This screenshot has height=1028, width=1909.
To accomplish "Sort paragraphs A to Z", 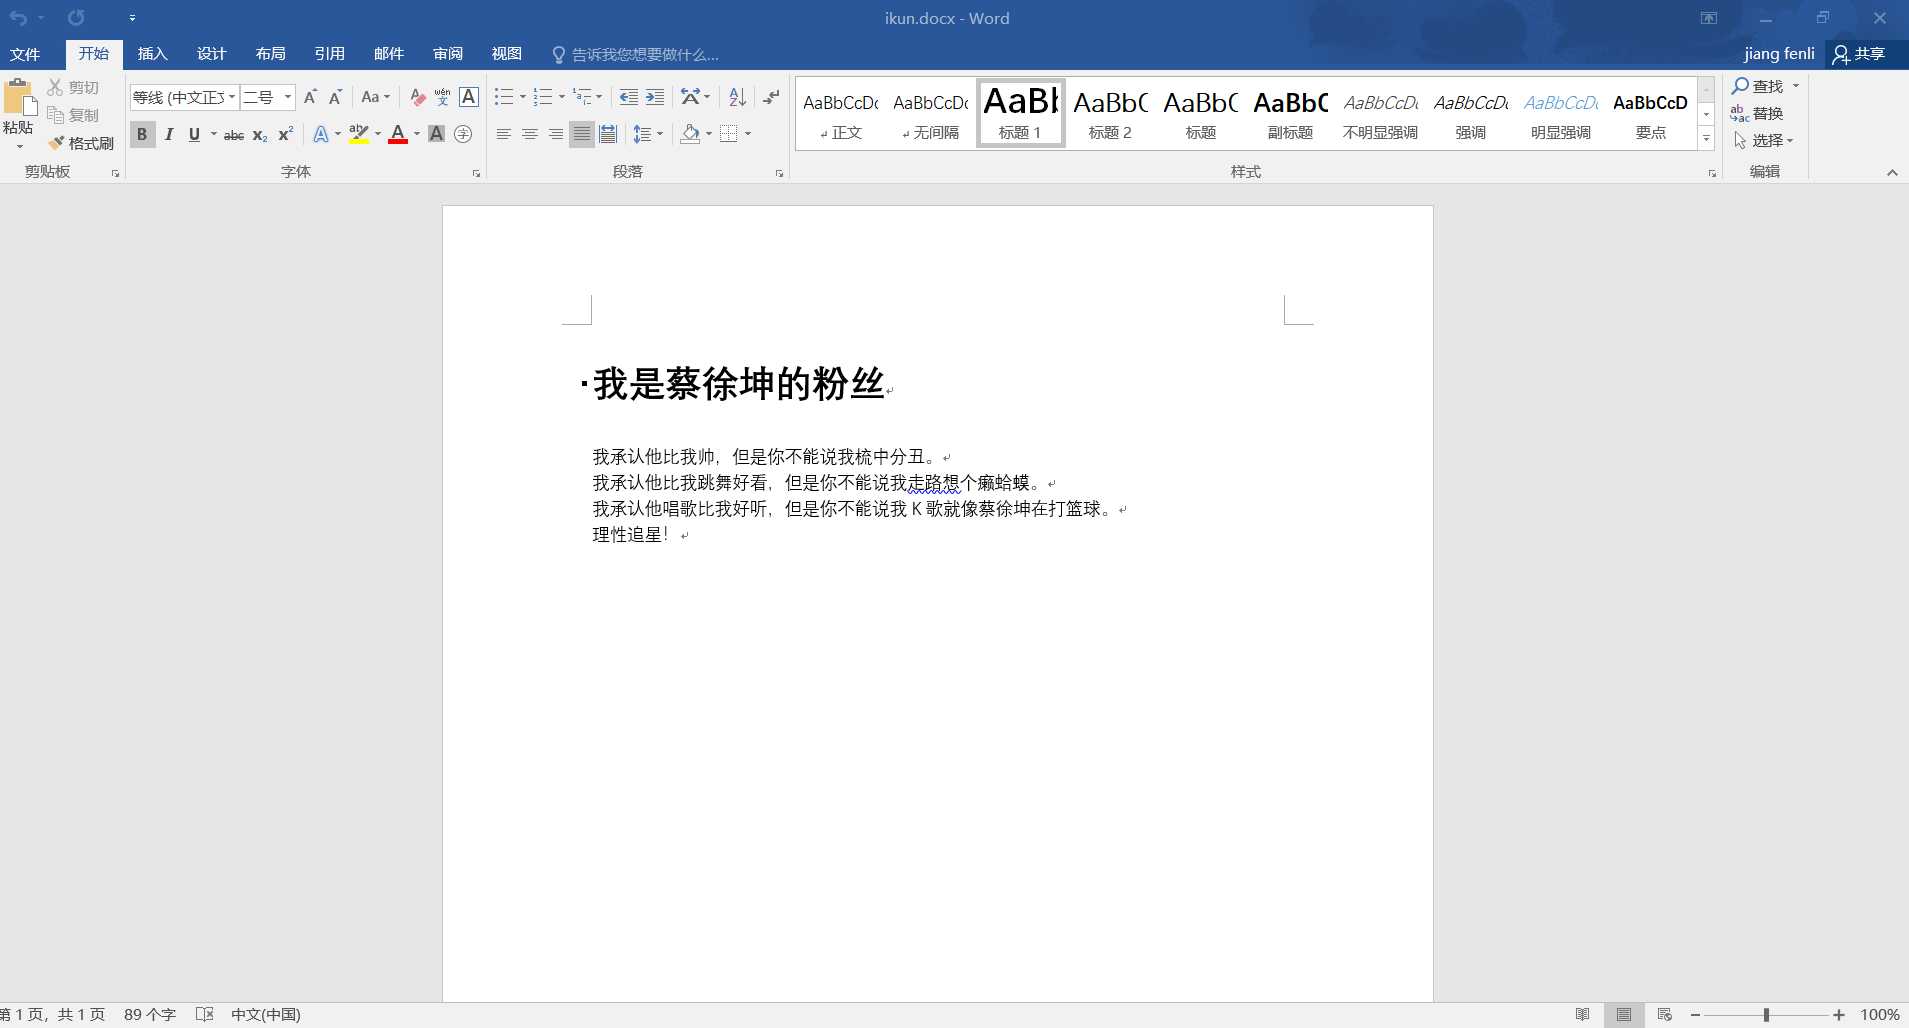I will pos(737,97).
